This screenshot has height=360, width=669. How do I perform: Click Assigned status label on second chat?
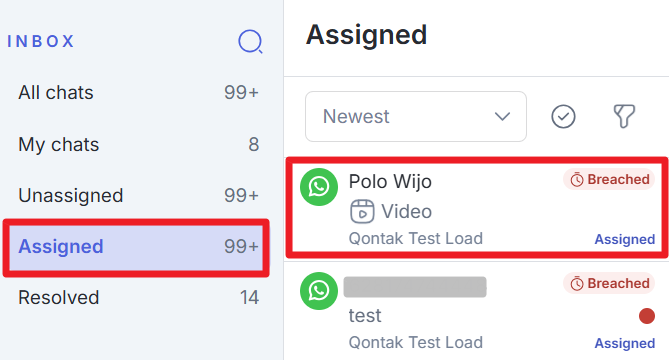coord(625,343)
